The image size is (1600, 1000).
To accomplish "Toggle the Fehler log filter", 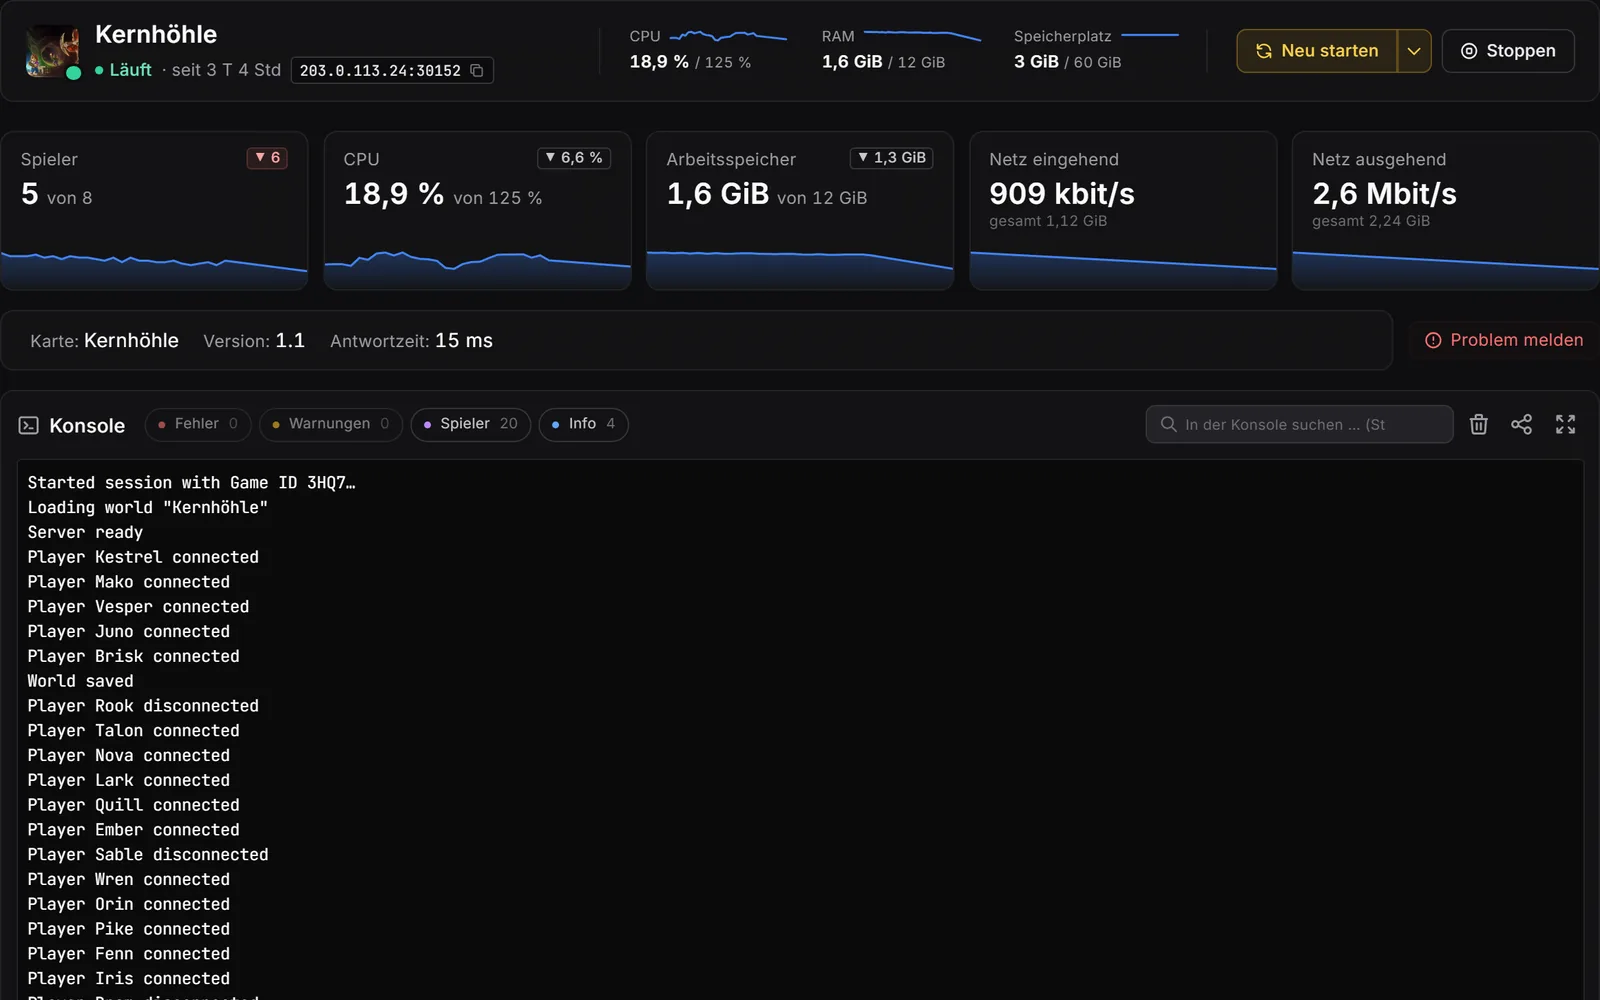I will pyautogui.click(x=198, y=424).
